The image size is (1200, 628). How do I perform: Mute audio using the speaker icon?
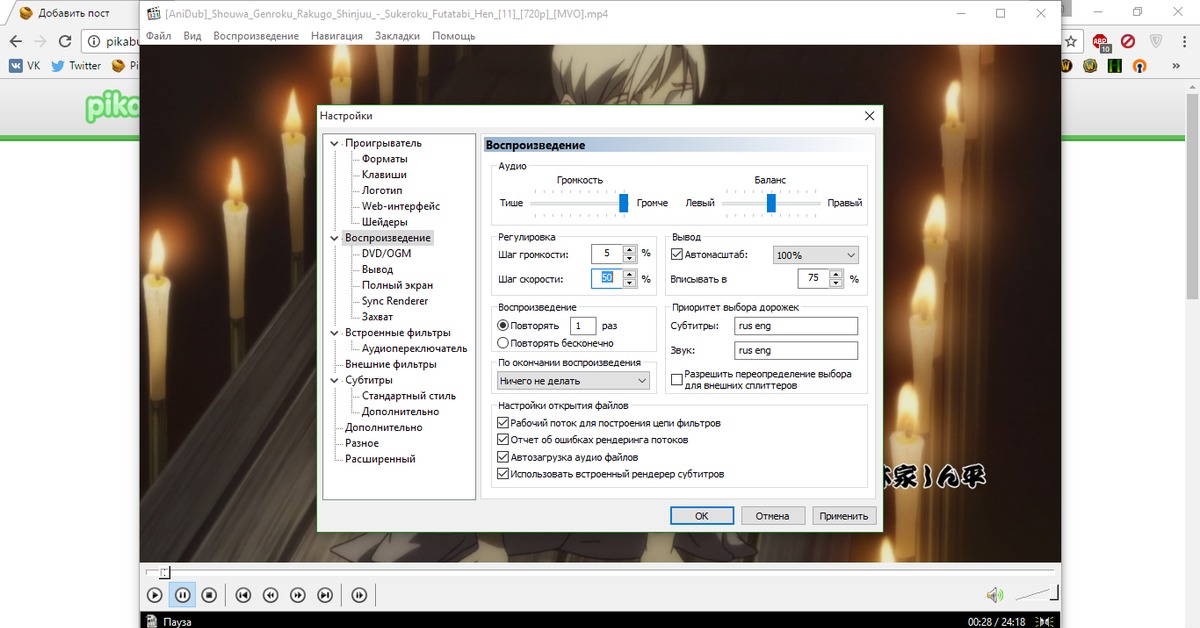[x=994, y=595]
